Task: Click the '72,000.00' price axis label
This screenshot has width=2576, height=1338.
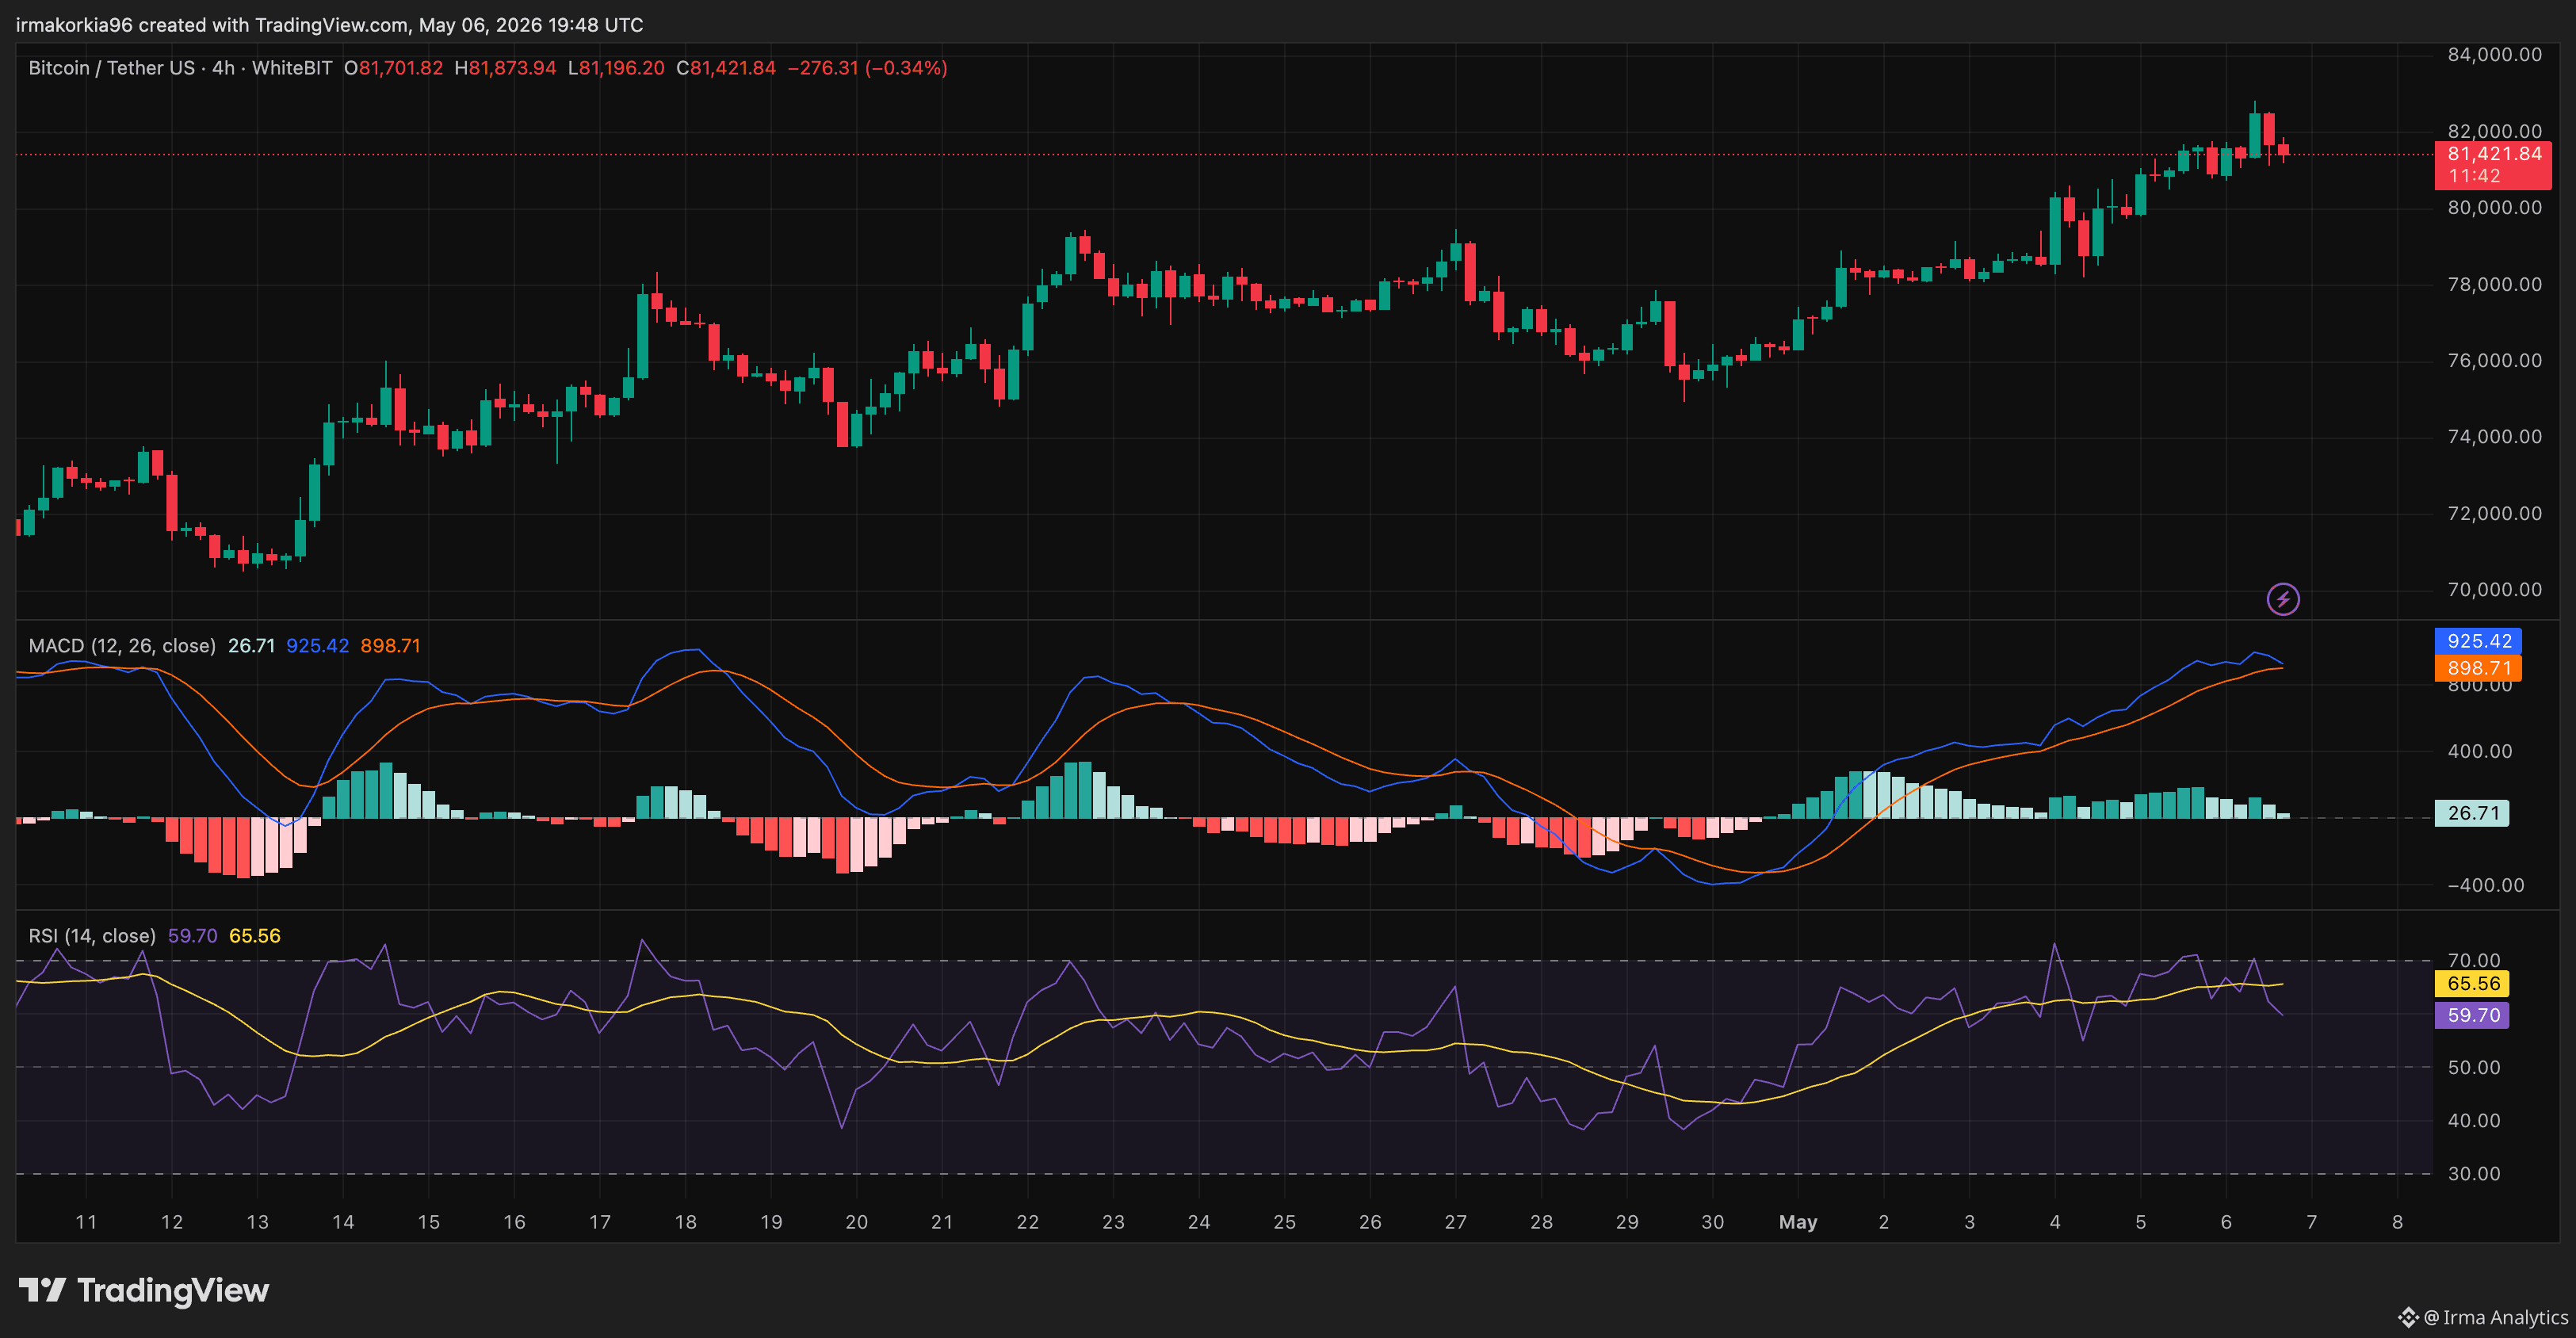Action: (x=2494, y=513)
